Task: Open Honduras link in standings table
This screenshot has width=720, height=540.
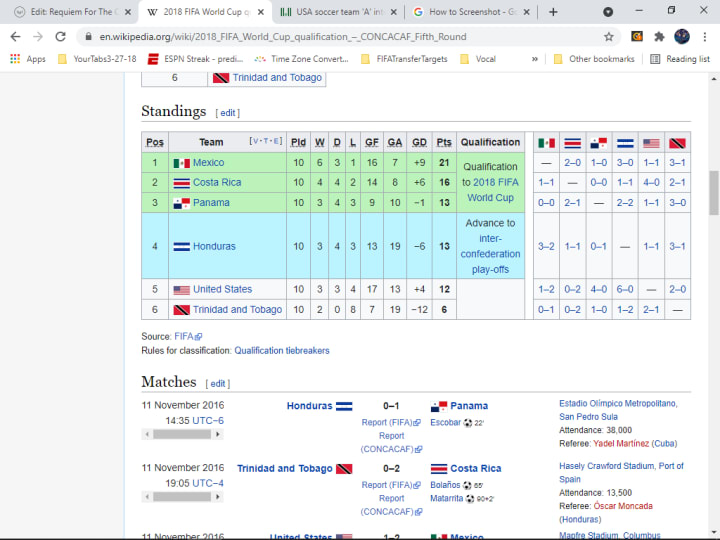Action: (214, 247)
